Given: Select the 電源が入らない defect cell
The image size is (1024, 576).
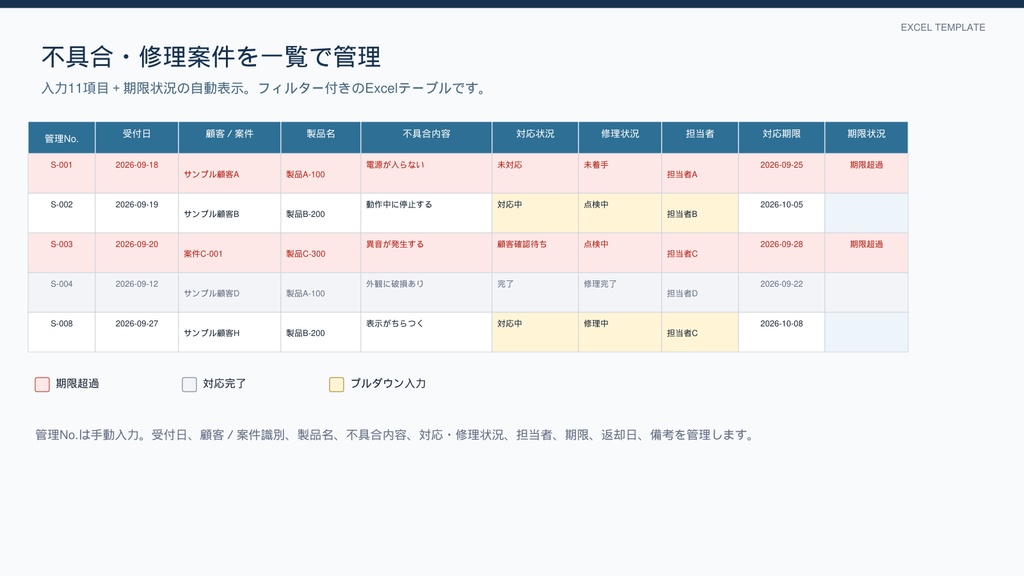Looking at the screenshot, I should [426, 174].
